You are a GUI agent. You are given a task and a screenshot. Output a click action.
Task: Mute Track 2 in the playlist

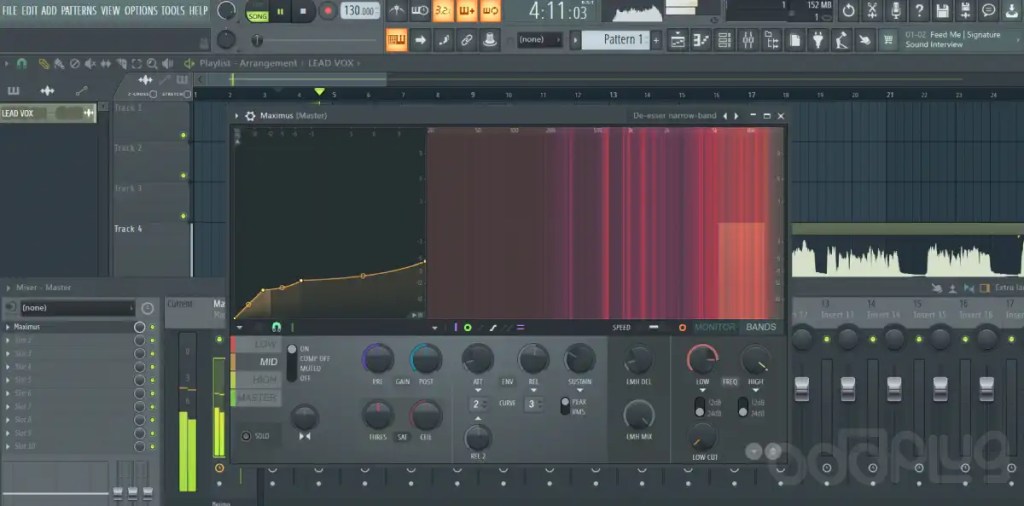[x=184, y=176]
